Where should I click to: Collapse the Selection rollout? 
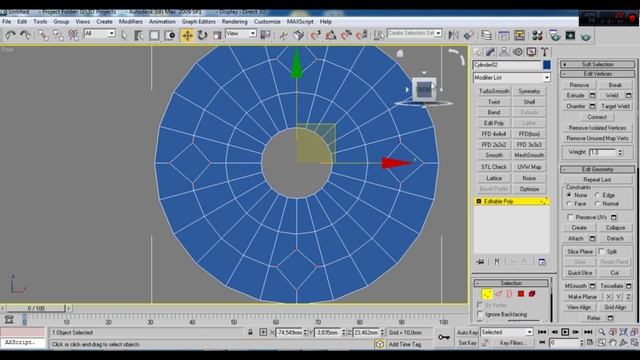(x=511, y=283)
